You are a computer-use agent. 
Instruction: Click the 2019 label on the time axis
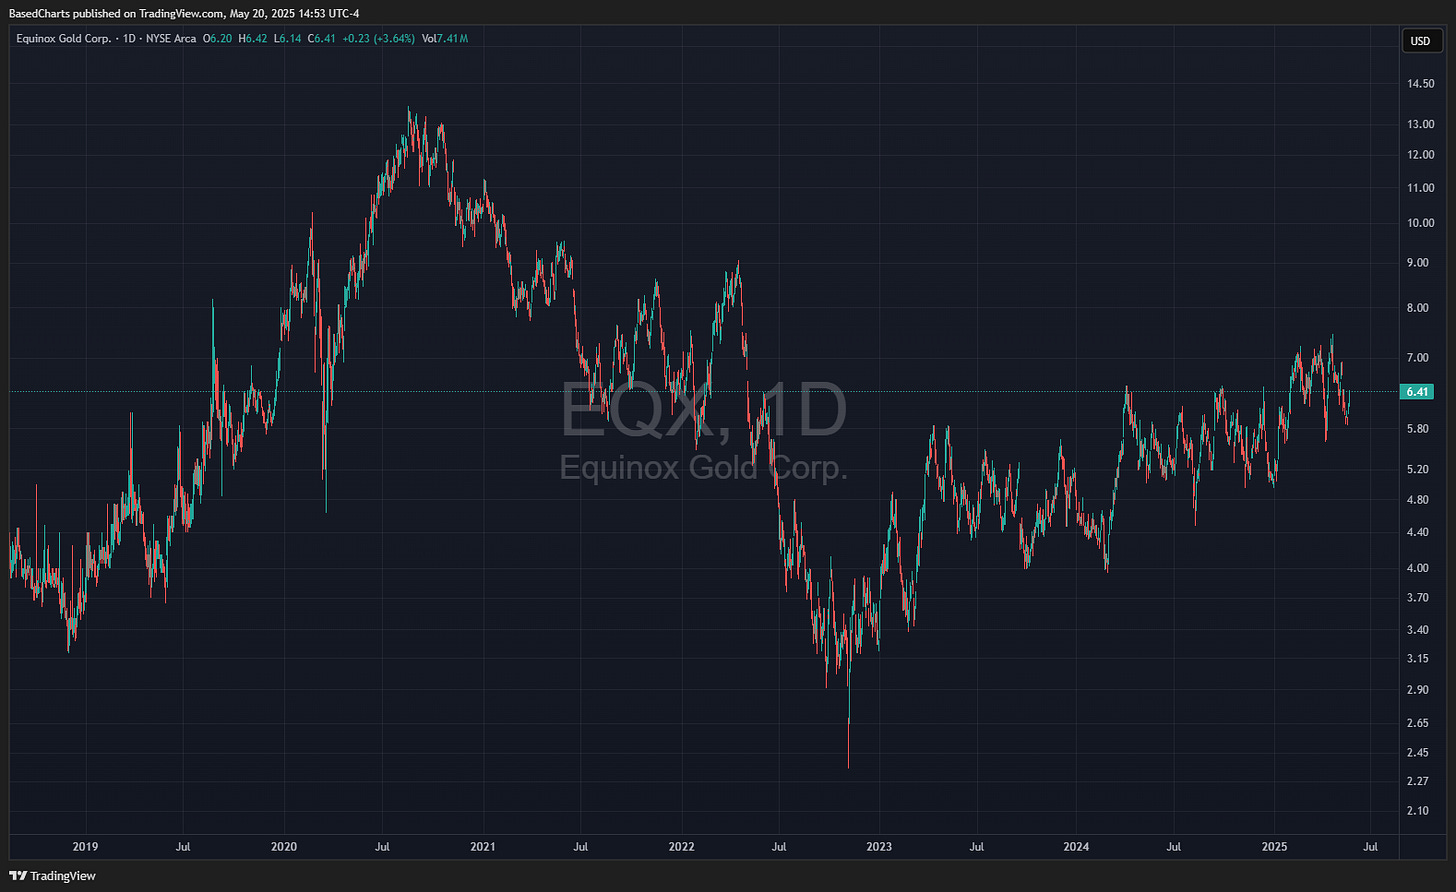(86, 846)
